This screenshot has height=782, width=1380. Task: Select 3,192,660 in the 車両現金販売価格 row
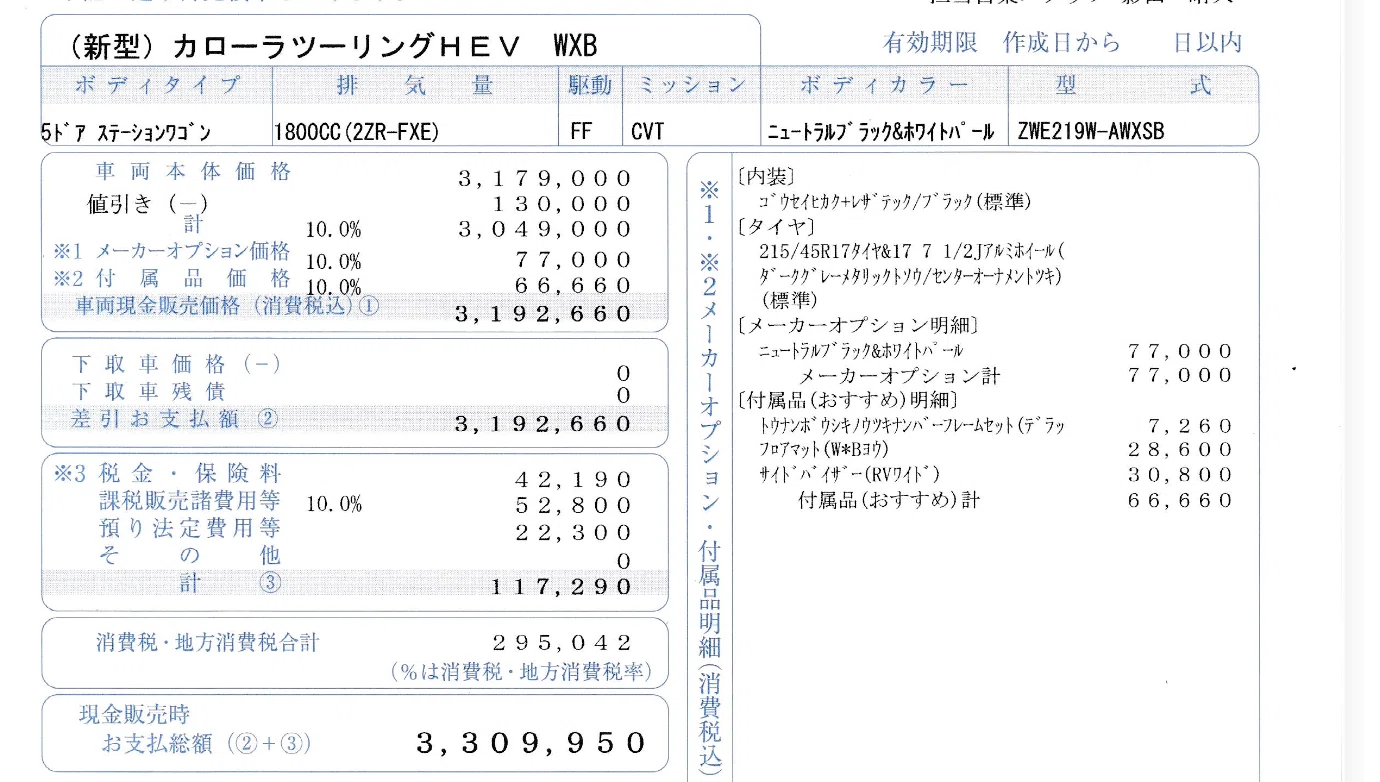[544, 314]
